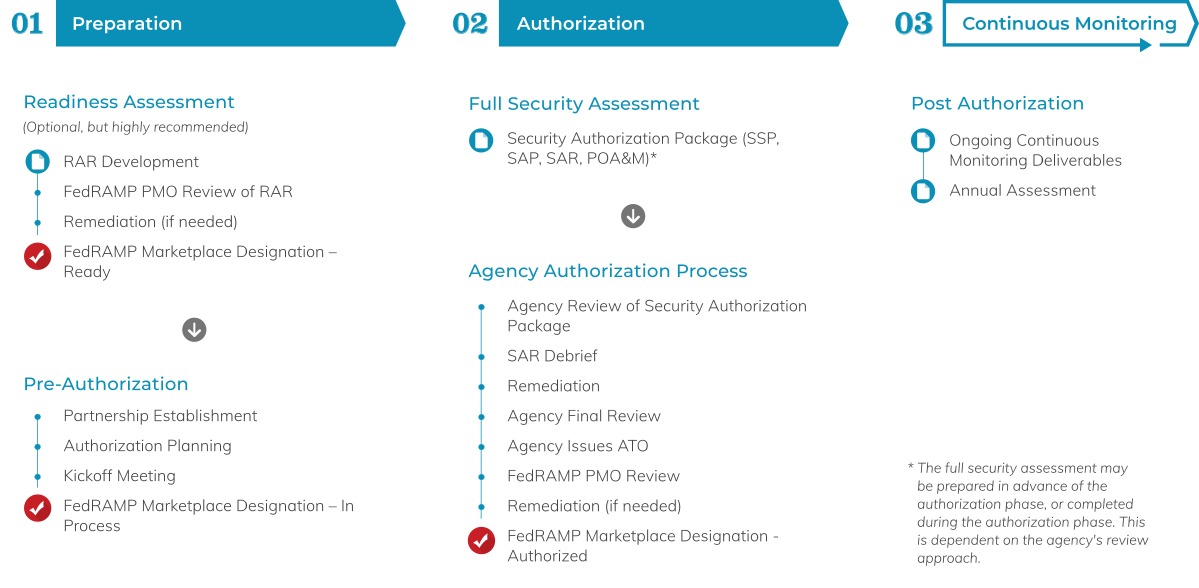1199x588 pixels.
Task: Open the Readiness Assessment heading
Action: (129, 102)
